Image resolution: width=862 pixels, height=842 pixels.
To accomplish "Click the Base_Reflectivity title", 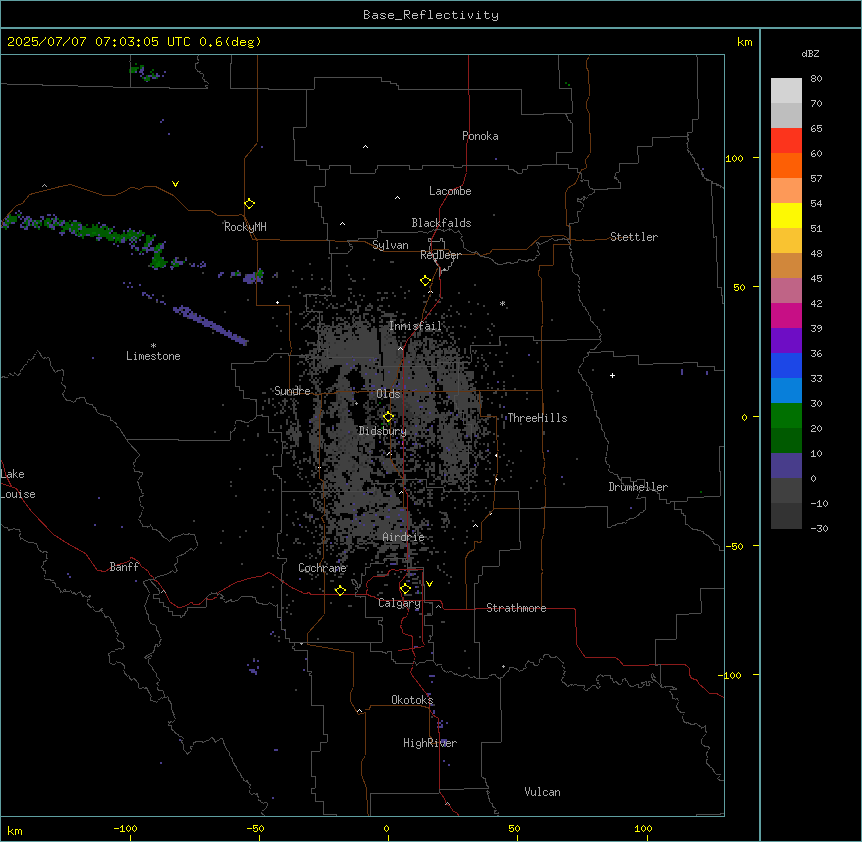I will pos(431,15).
